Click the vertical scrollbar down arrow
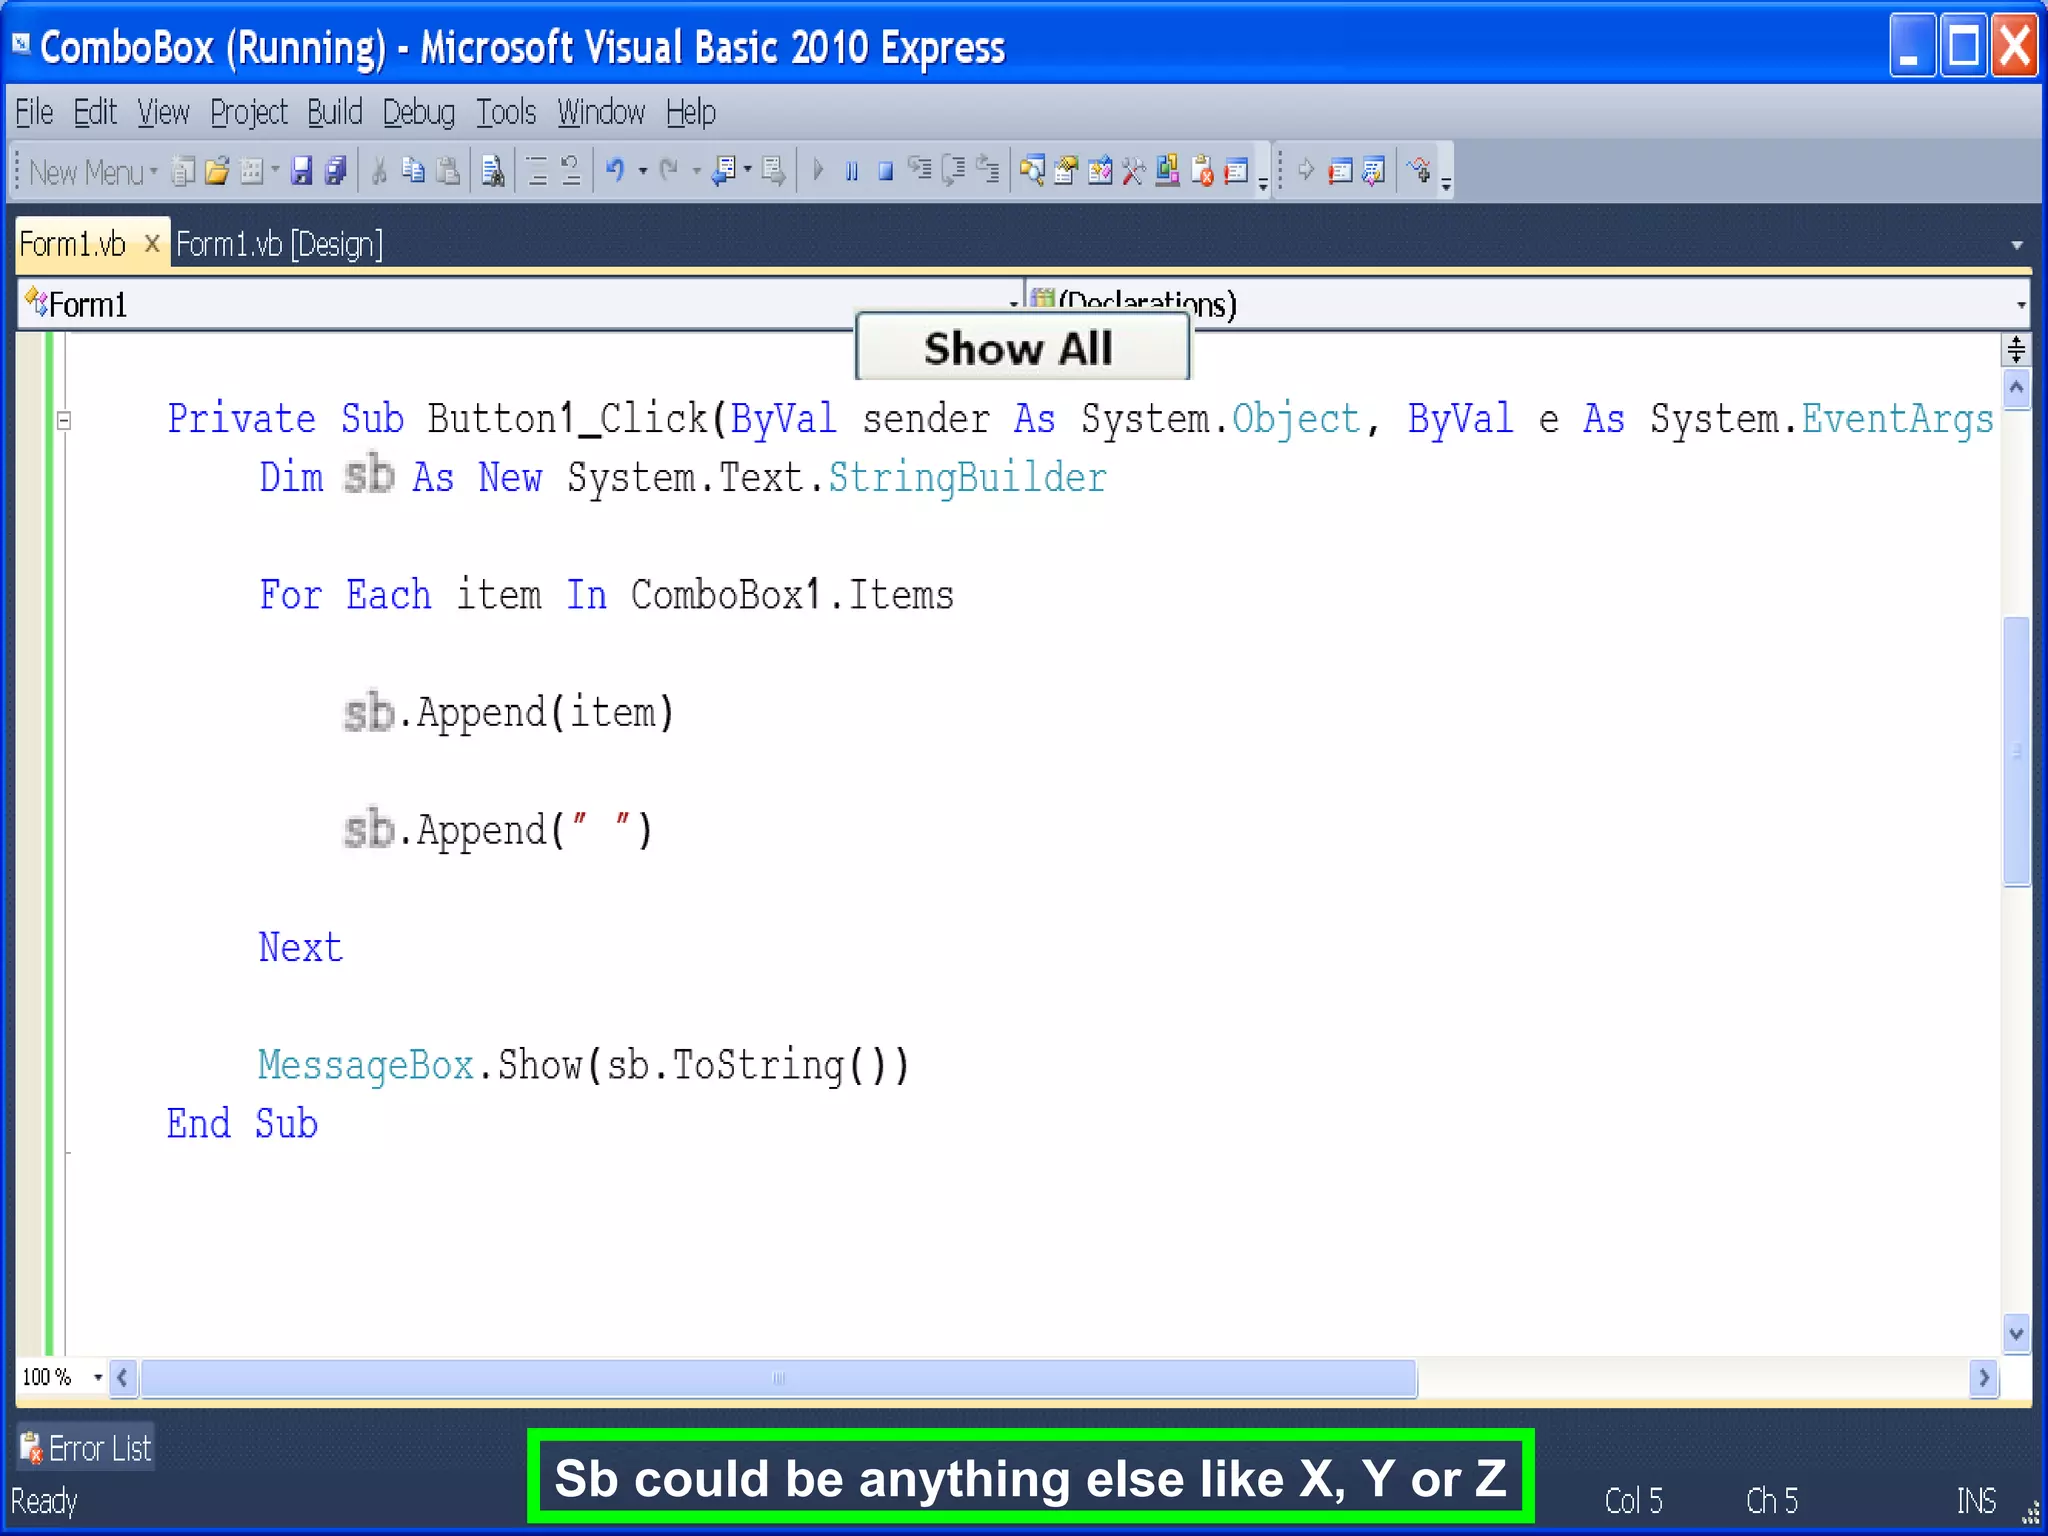 pos(2016,1333)
